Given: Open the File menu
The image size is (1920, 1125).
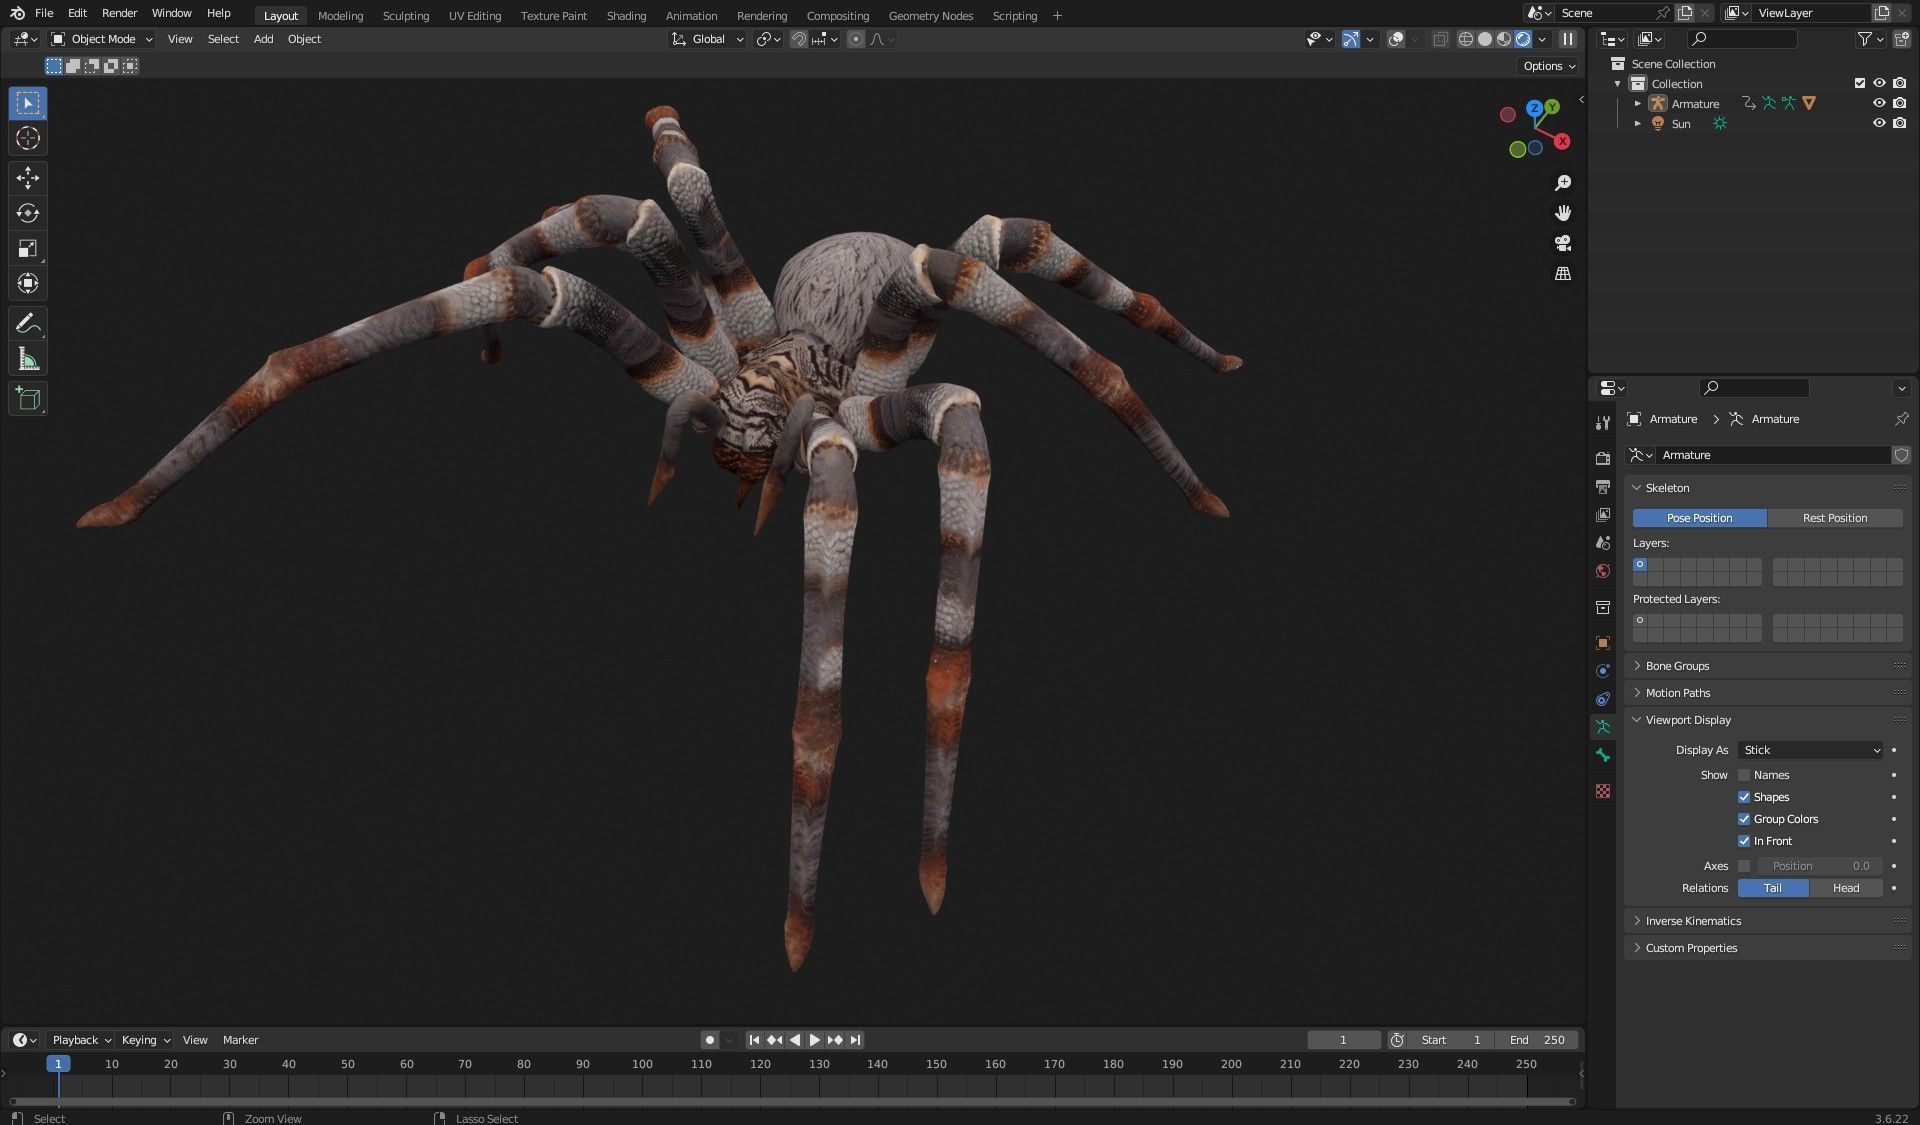Looking at the screenshot, I should pos(44,13).
